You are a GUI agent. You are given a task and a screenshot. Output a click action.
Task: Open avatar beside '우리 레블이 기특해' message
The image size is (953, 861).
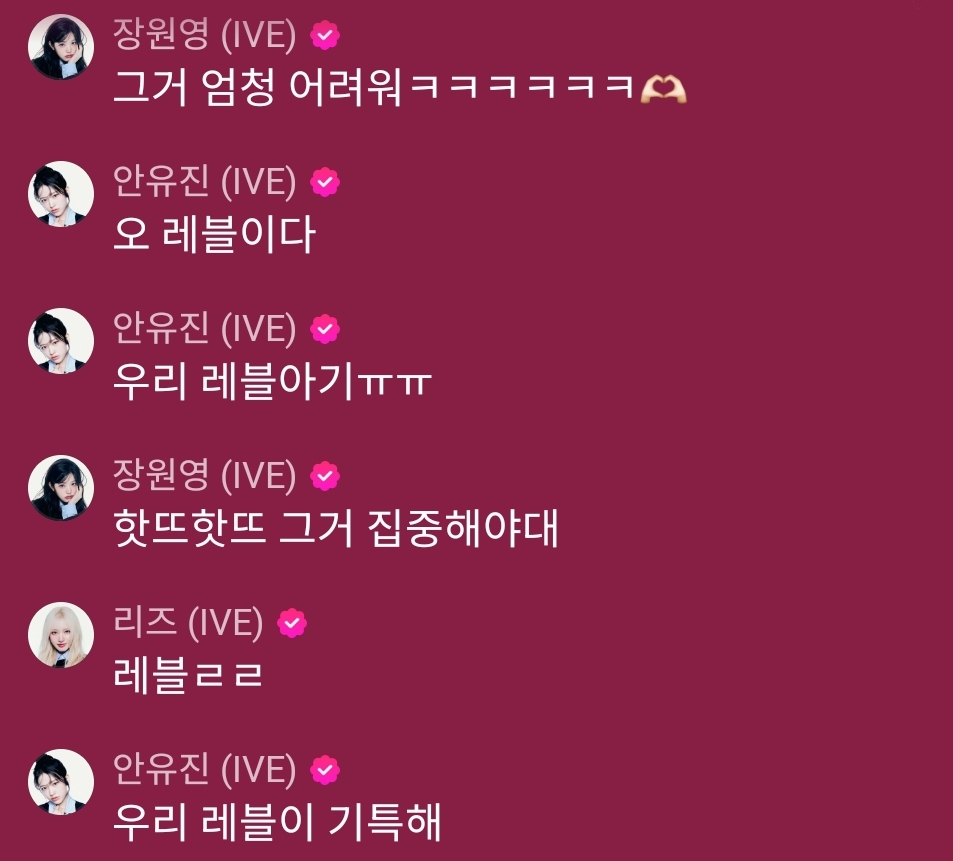pyautogui.click(x=61, y=782)
